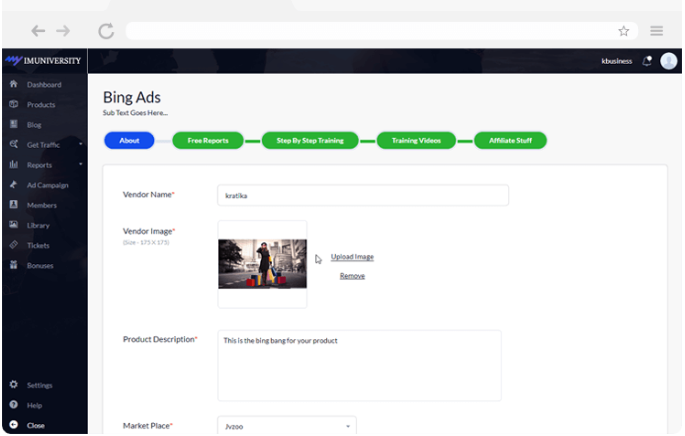Click the Remove image link
685x436 pixels.
pyautogui.click(x=352, y=276)
